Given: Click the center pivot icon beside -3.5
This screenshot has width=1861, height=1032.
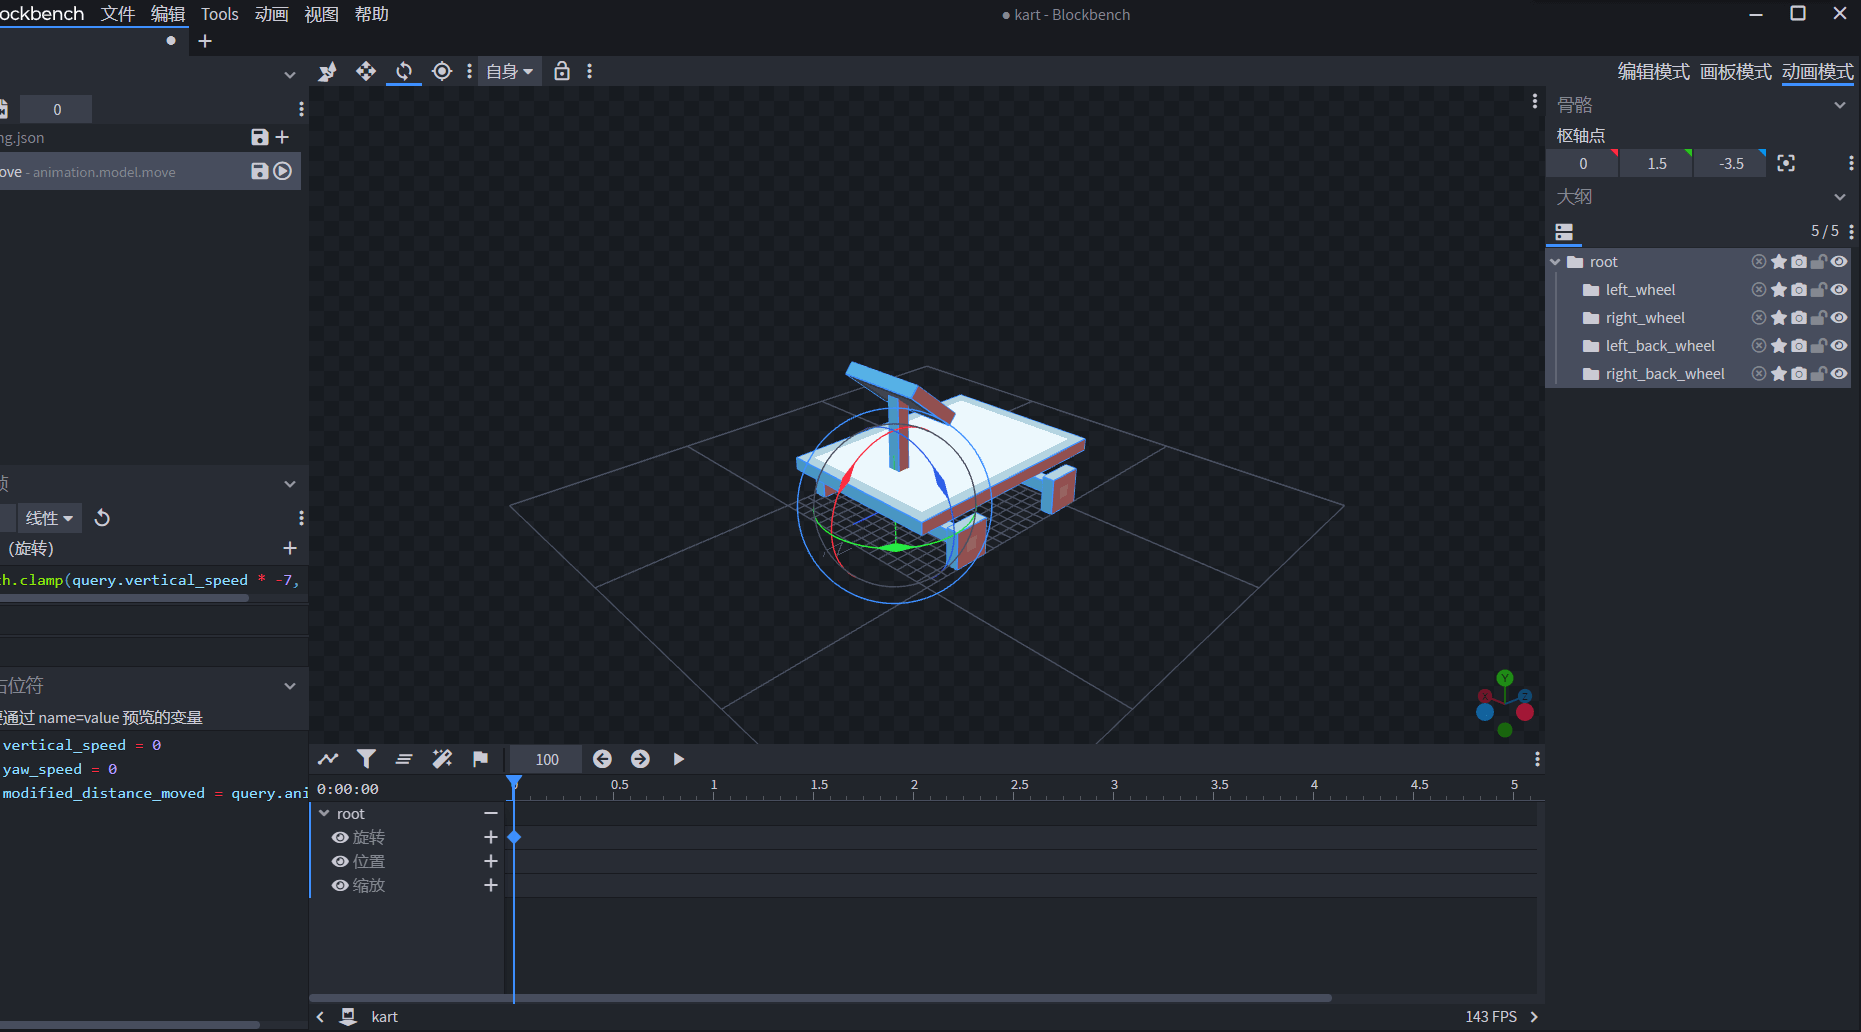Looking at the screenshot, I should tap(1786, 163).
